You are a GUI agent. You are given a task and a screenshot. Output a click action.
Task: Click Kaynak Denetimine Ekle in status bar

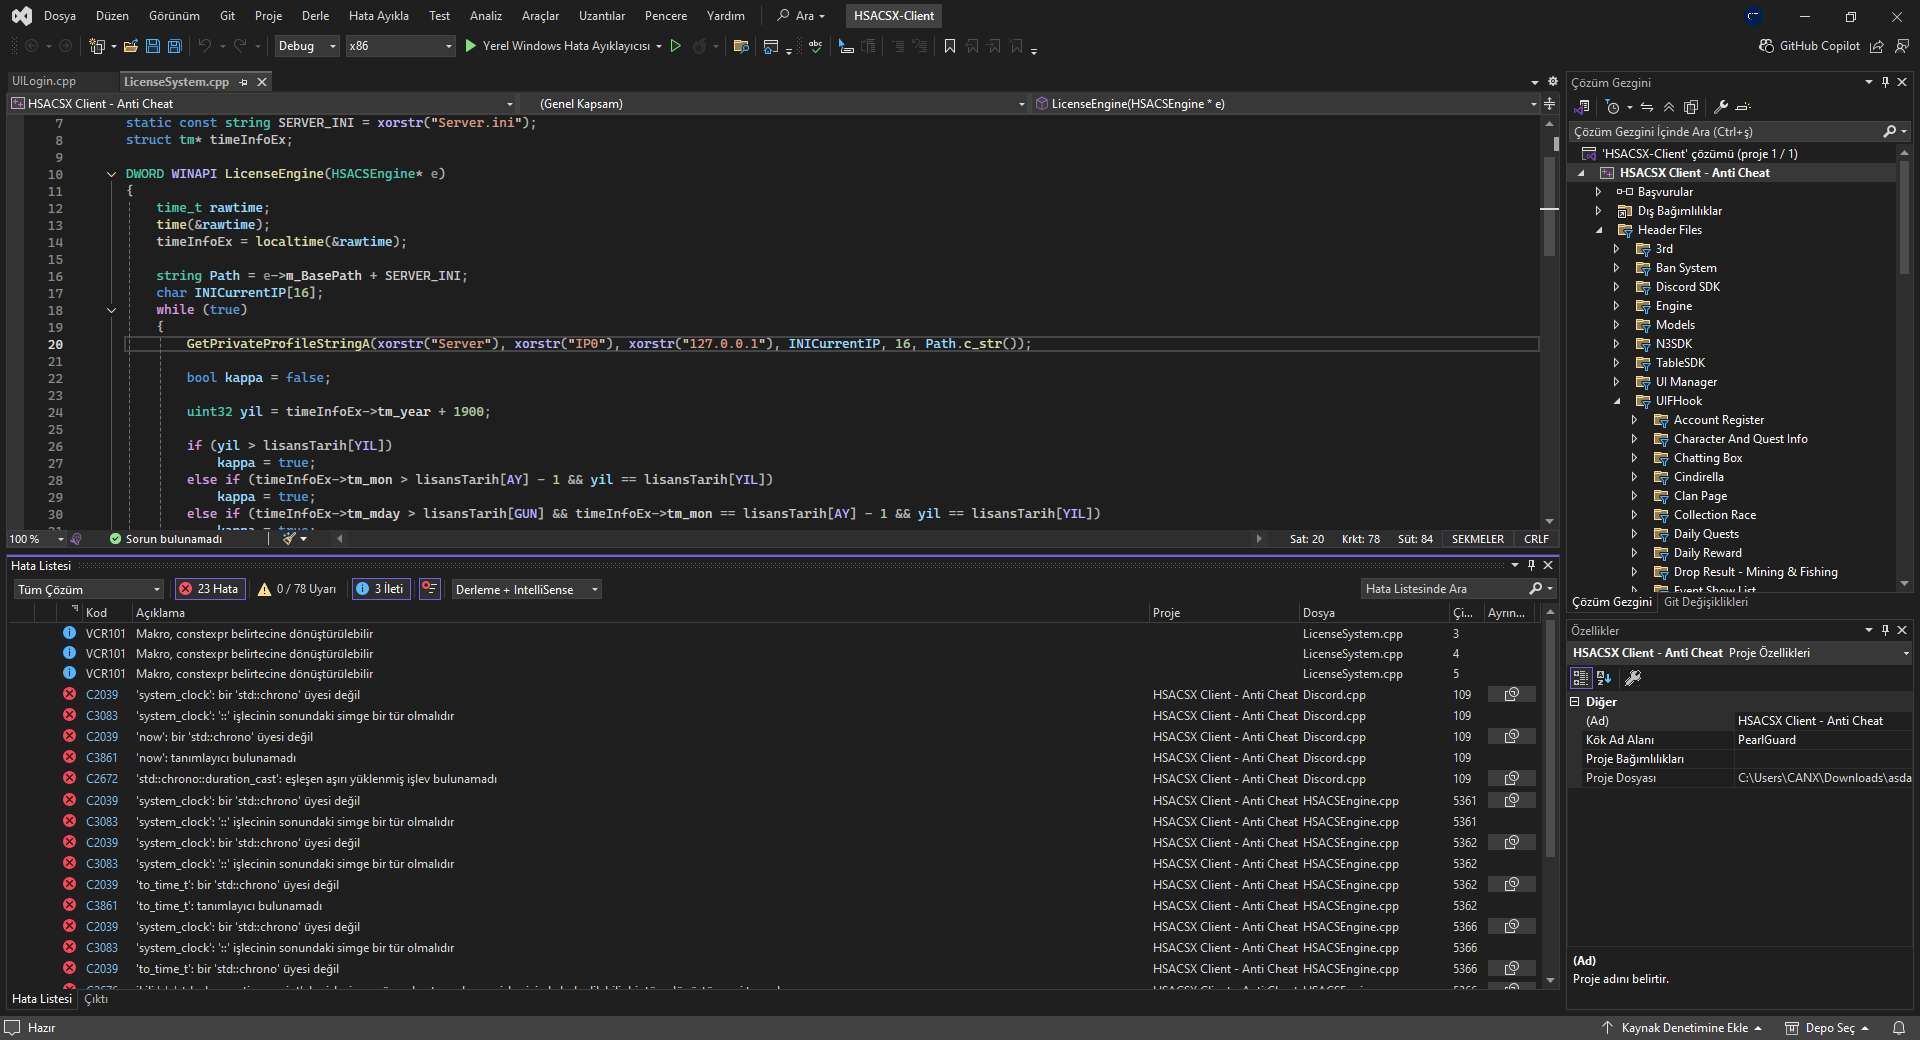coord(1683,1028)
